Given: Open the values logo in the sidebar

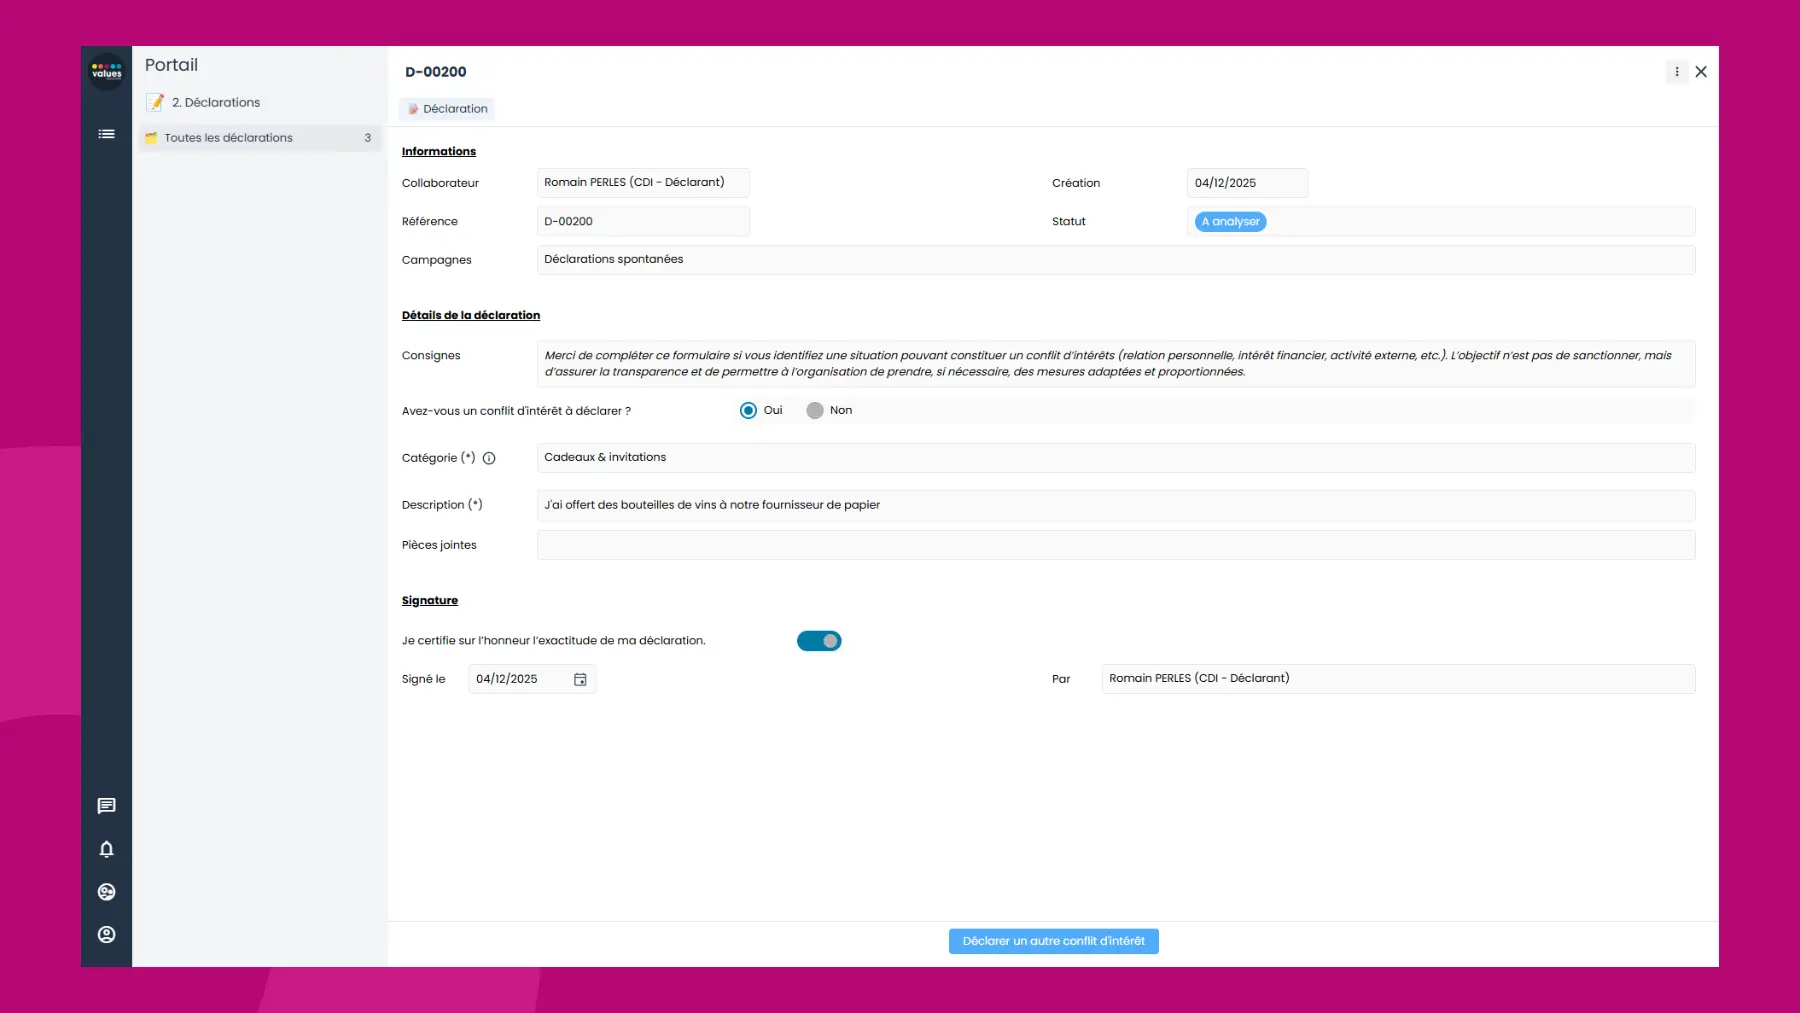Looking at the screenshot, I should point(106,72).
